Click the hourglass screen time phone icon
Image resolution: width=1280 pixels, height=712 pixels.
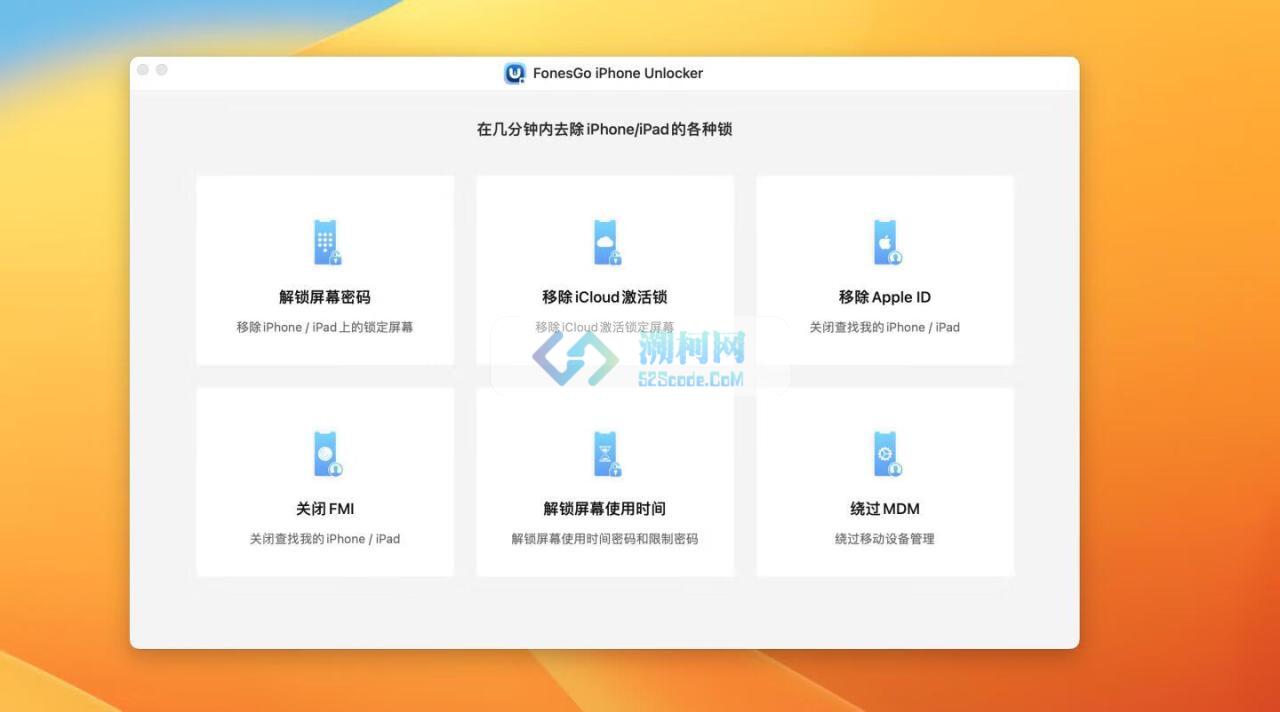pos(606,455)
